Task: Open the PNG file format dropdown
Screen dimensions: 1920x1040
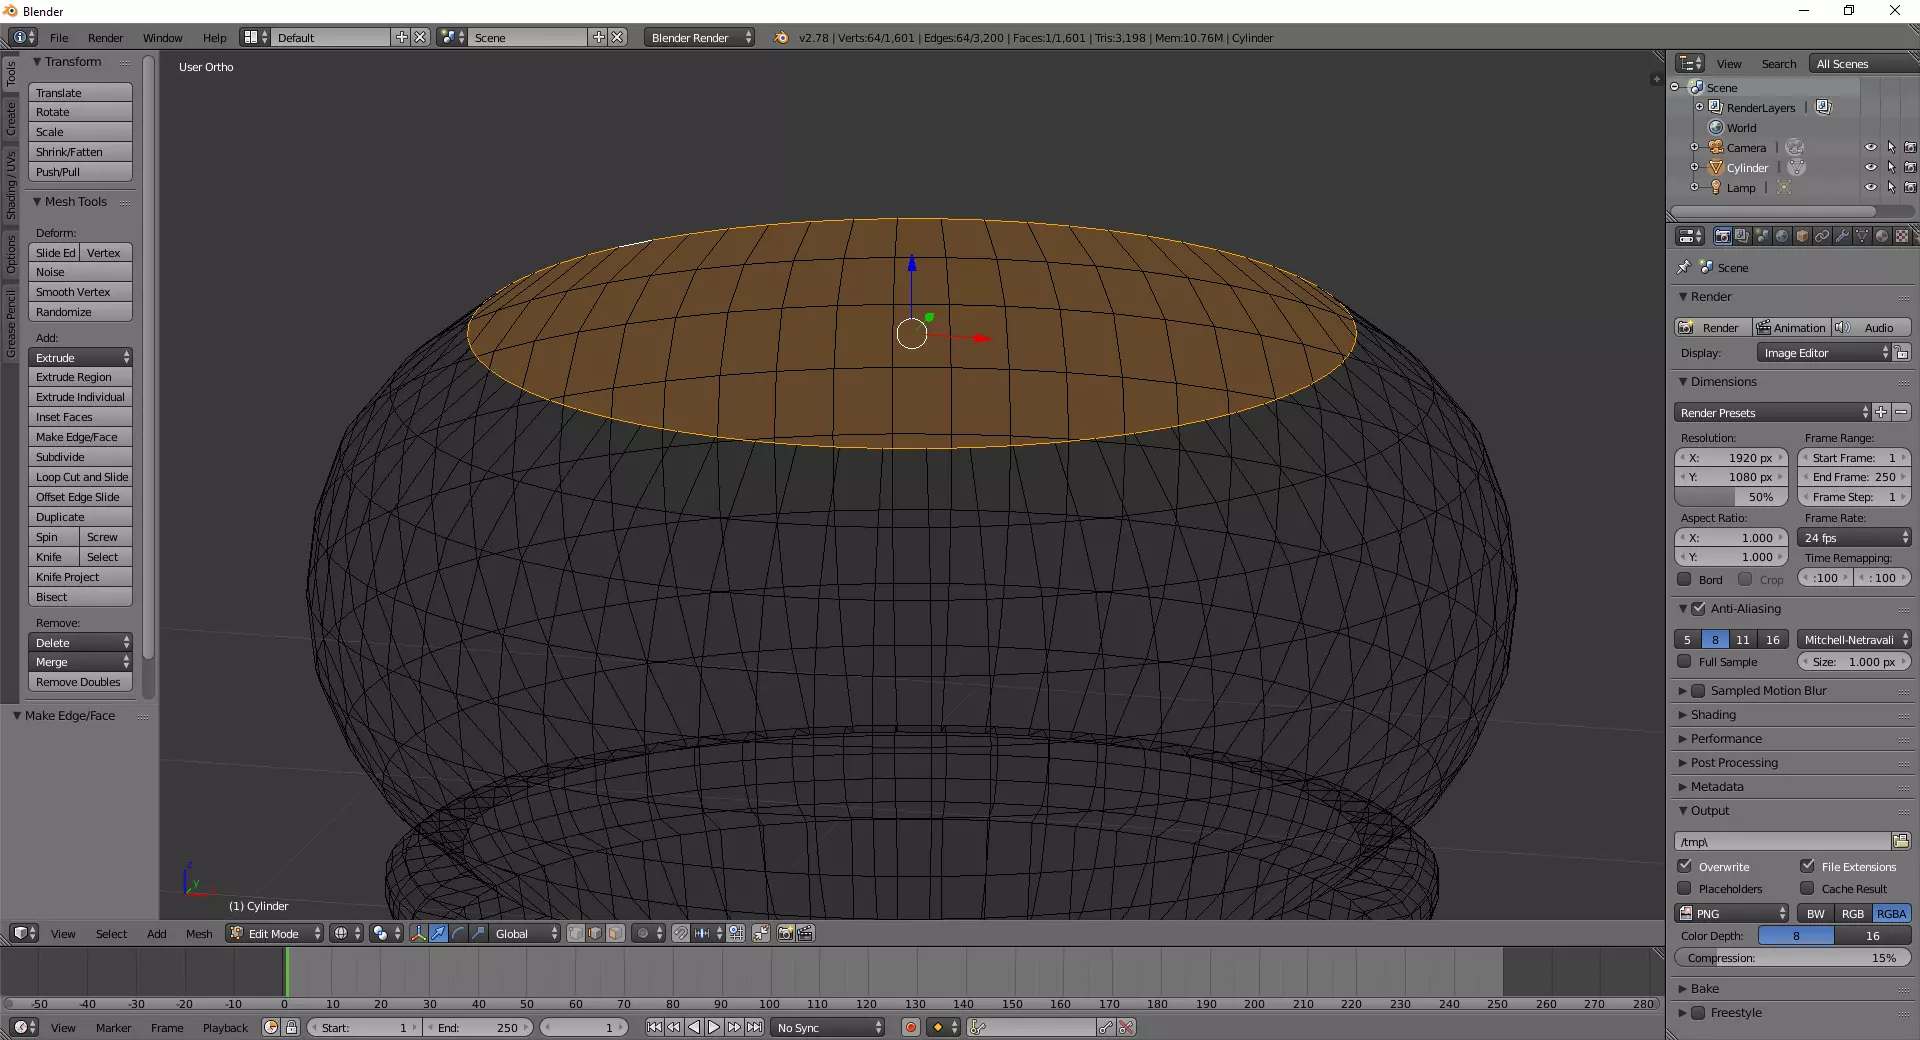Action: [1732, 913]
